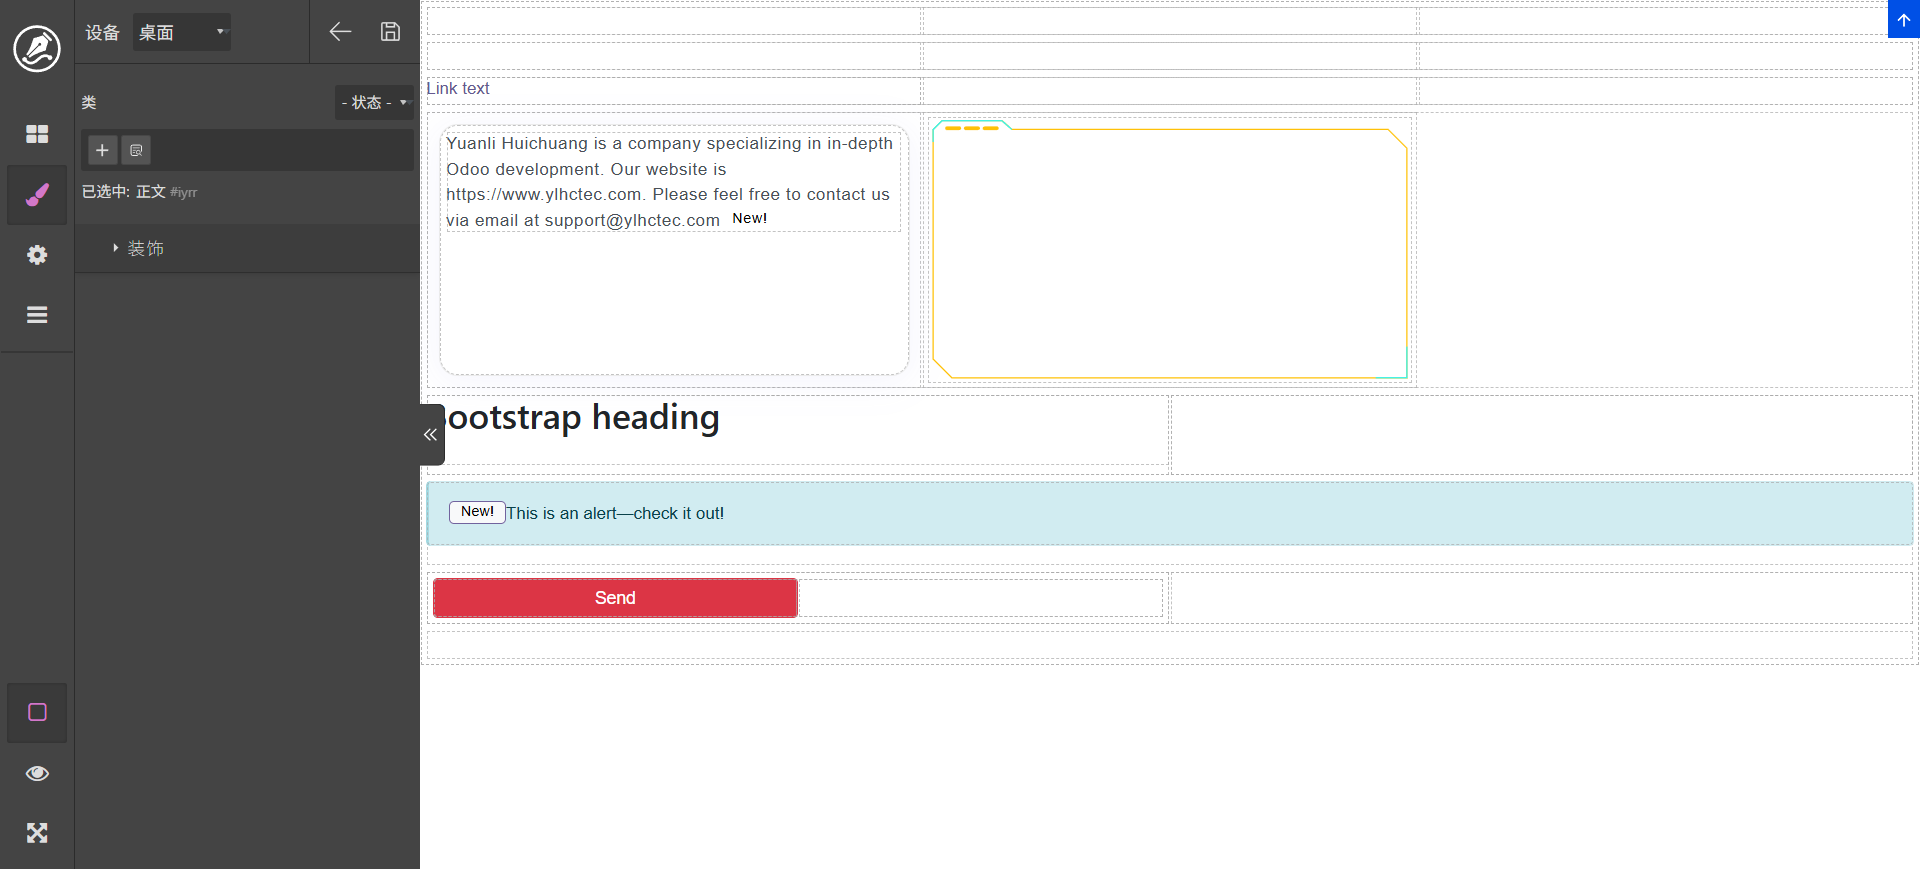
Task: Click the blue scroll-to-top arrow button
Action: (1903, 19)
